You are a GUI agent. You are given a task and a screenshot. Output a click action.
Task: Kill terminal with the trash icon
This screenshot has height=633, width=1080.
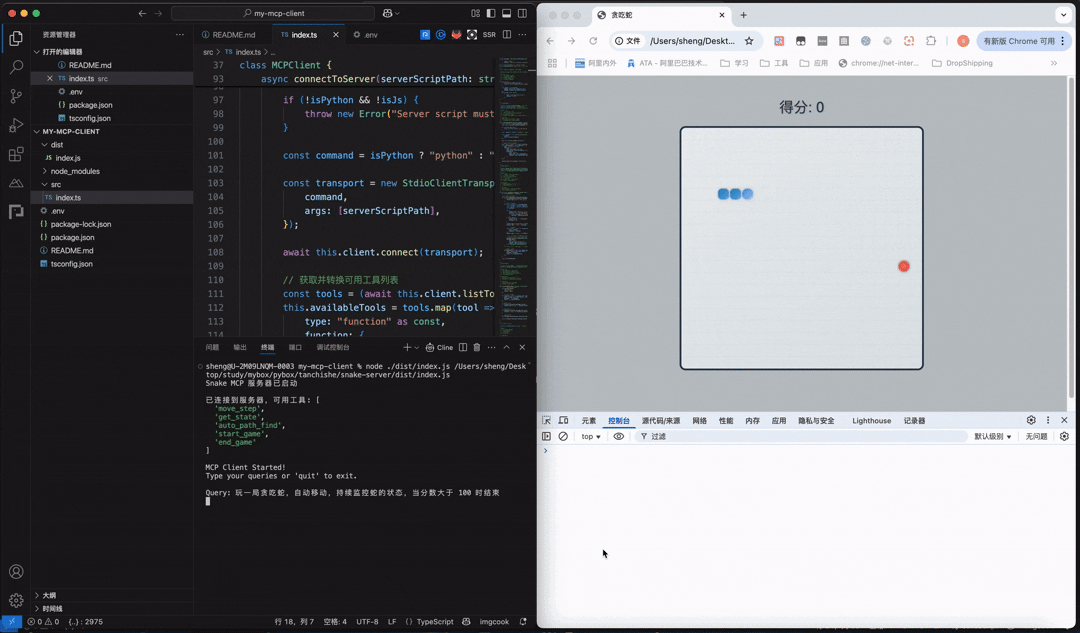coord(477,348)
